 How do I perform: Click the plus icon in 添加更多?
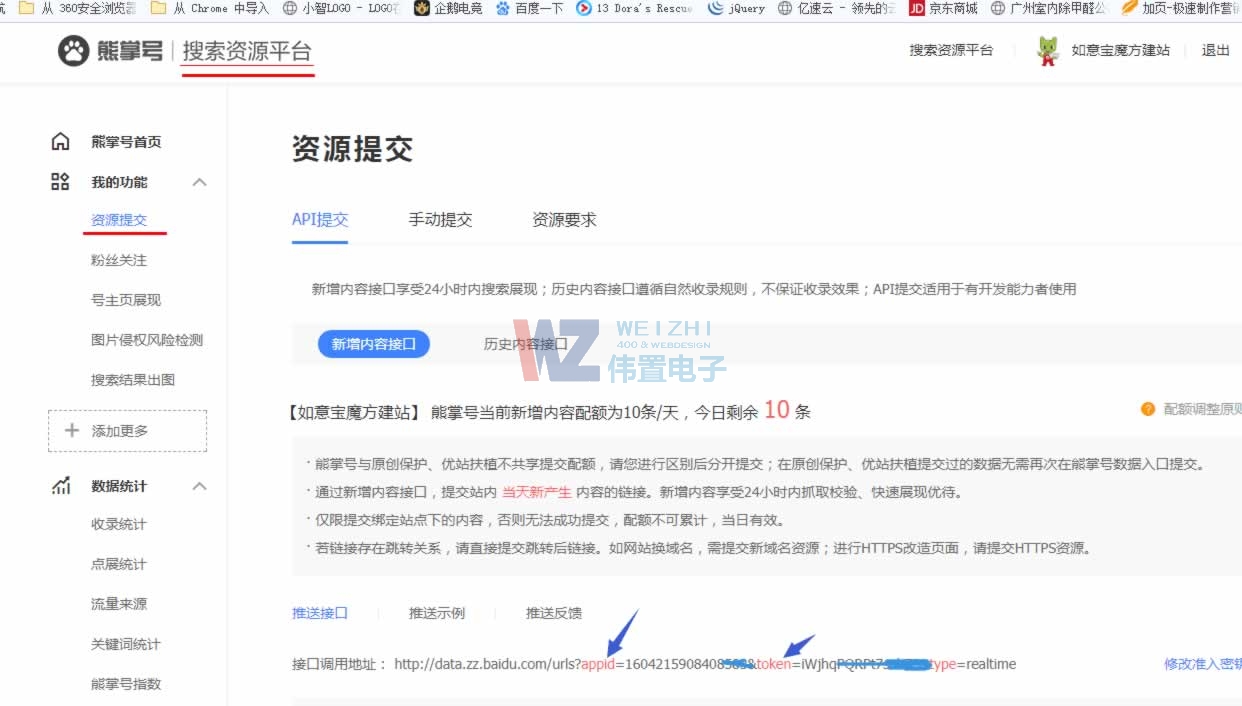point(71,430)
